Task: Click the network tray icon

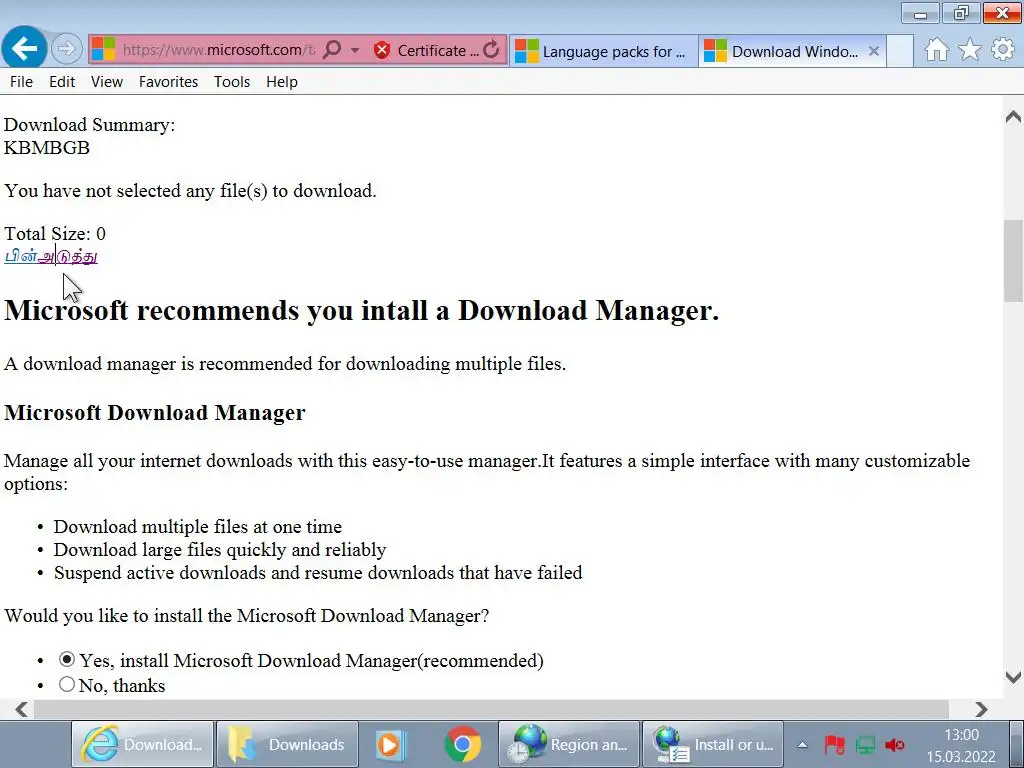Action: point(865,744)
